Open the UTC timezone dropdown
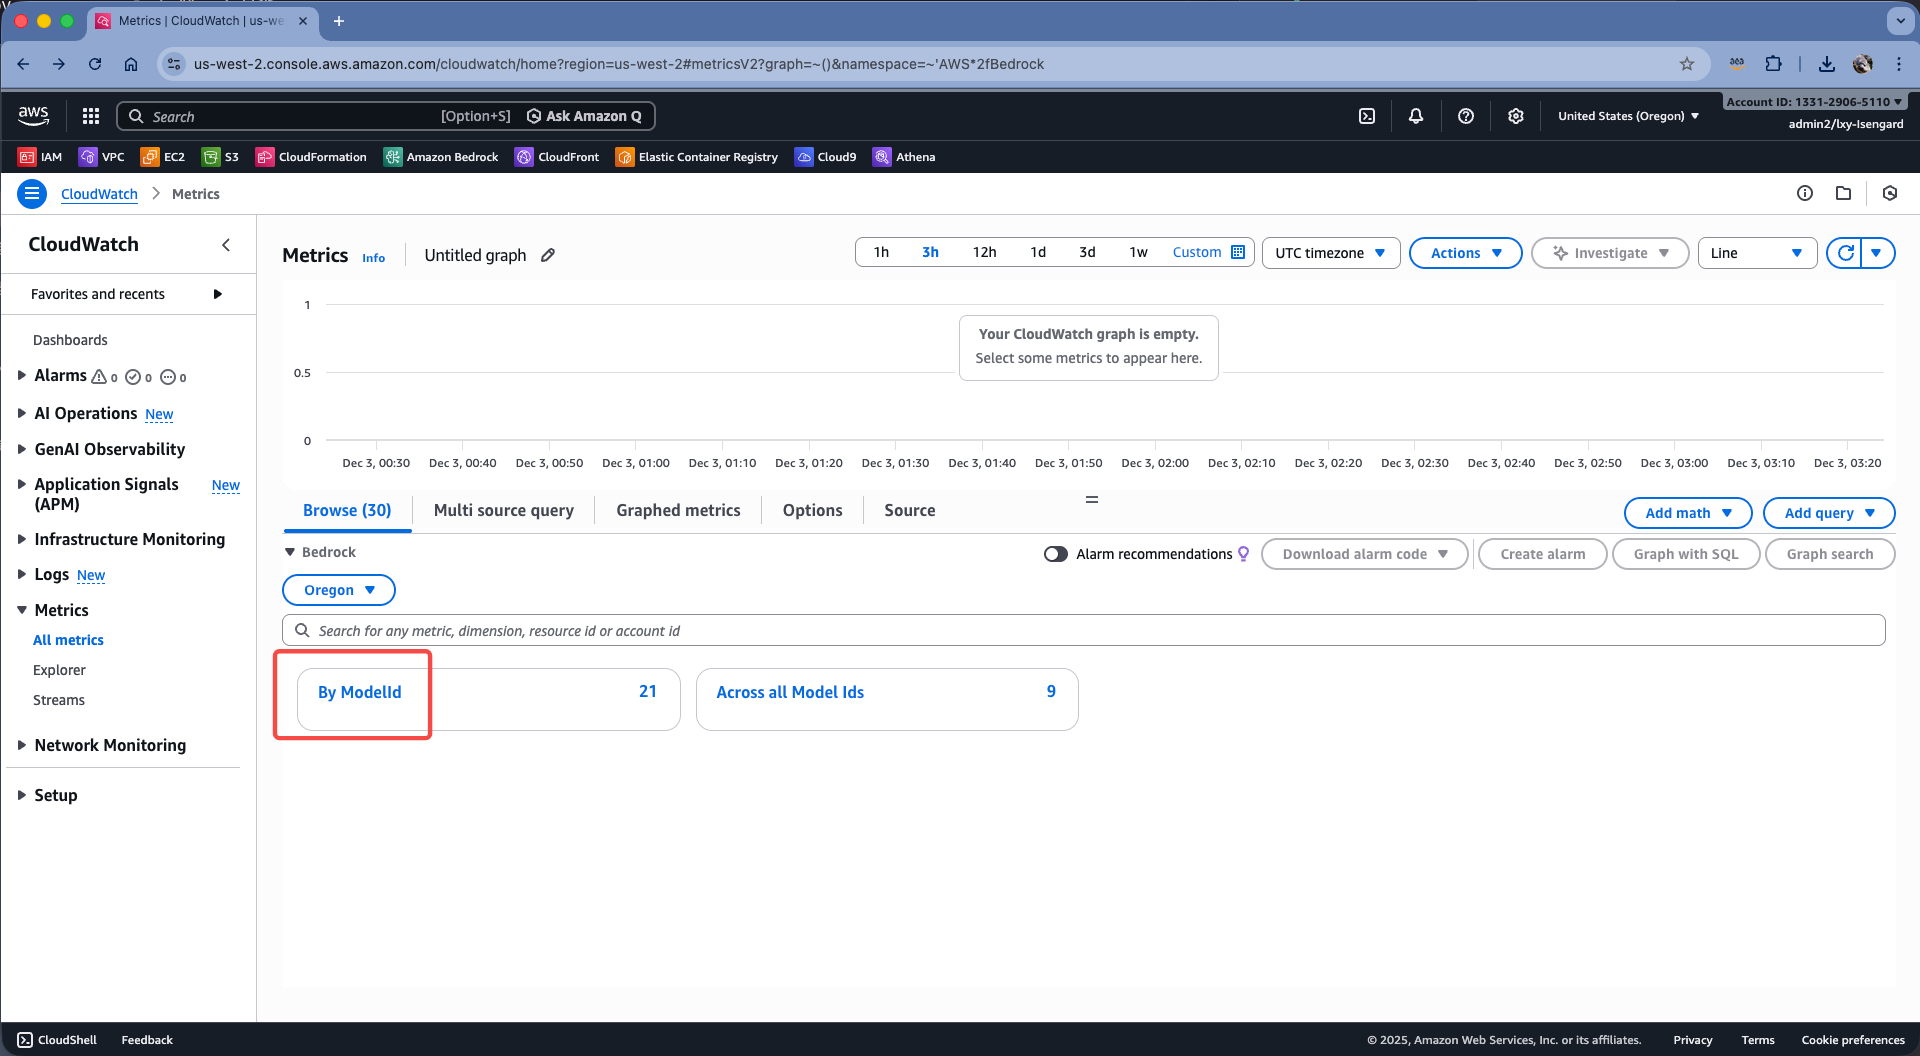This screenshot has width=1920, height=1056. pos(1329,253)
